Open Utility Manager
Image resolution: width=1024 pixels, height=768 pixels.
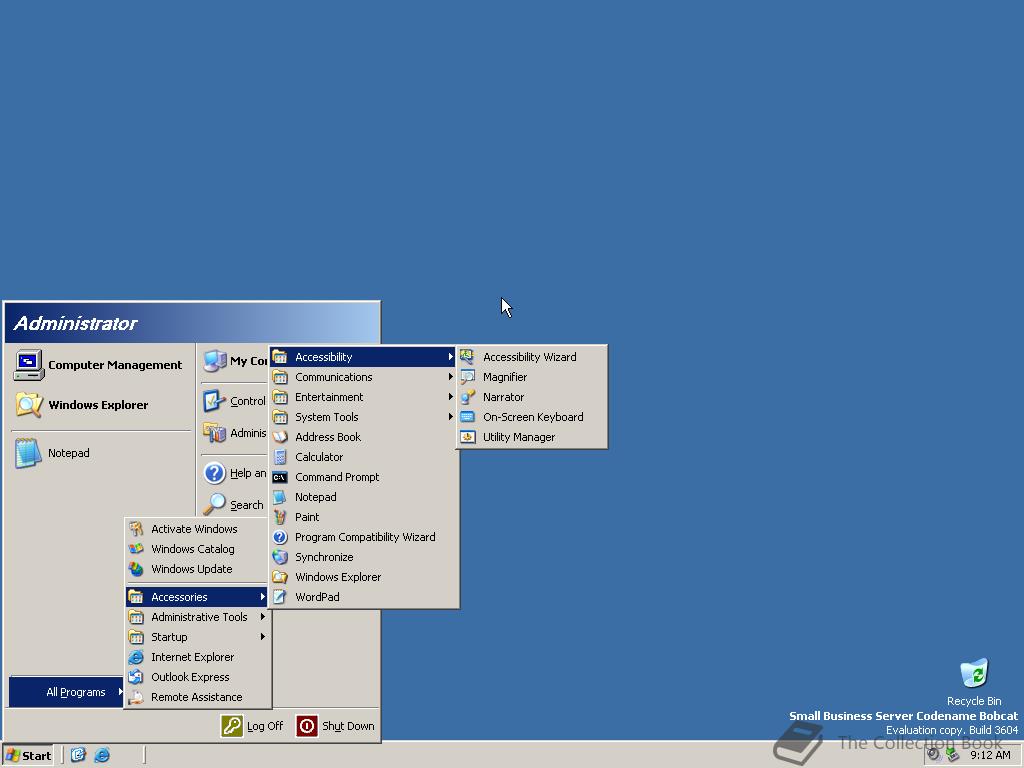532,437
